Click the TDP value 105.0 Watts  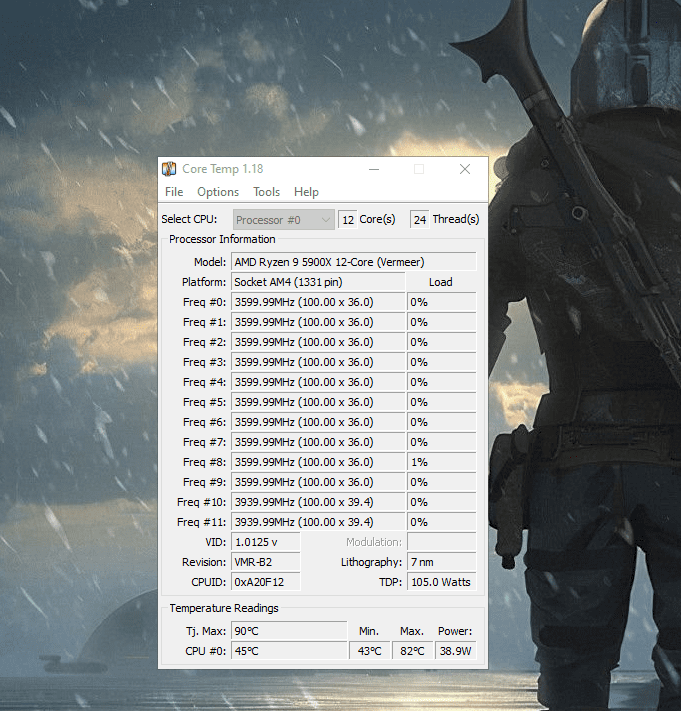442,582
